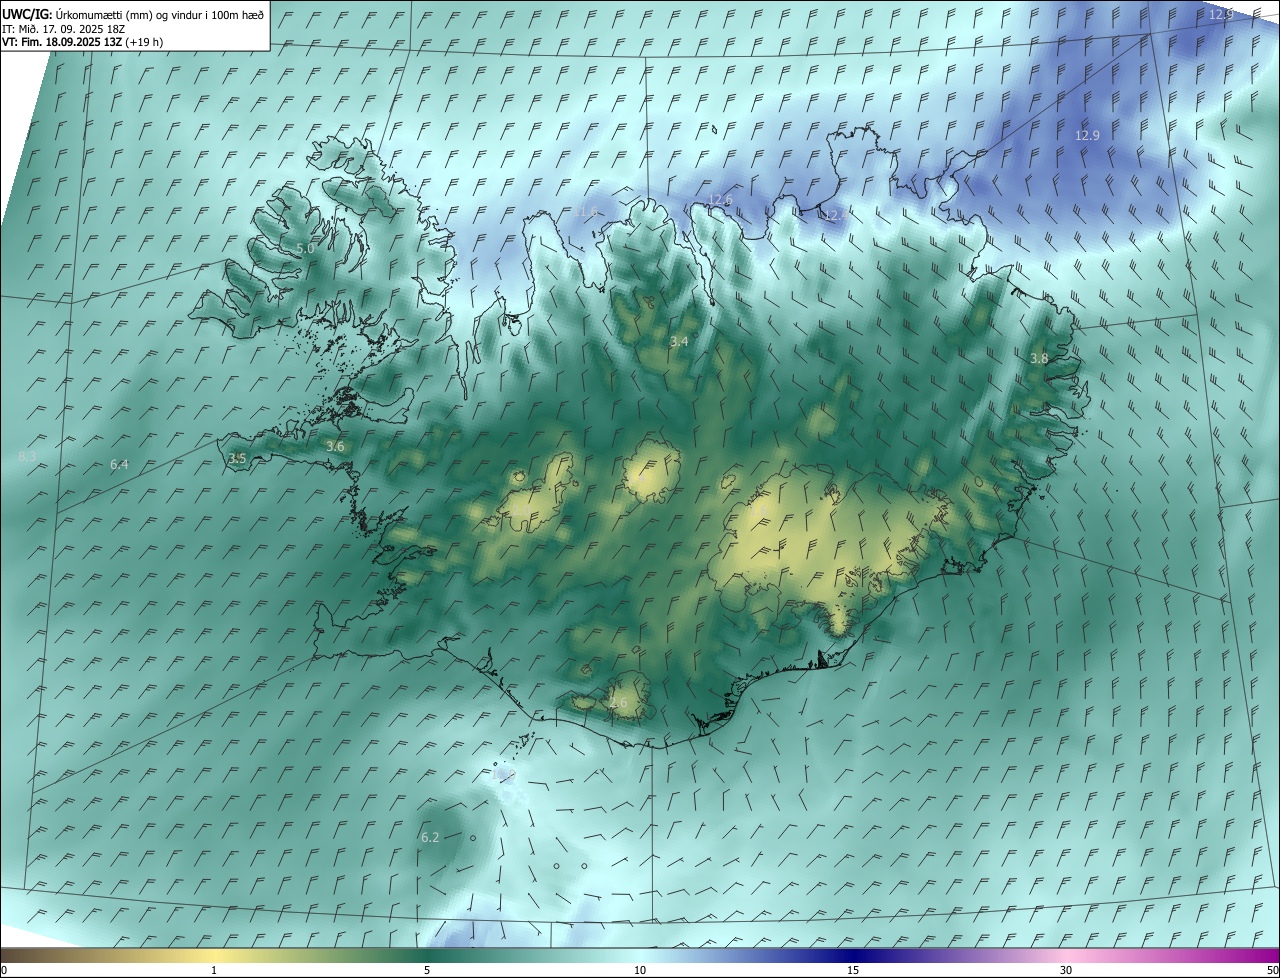Click the 0 tick on the colour scale
Image resolution: width=1280 pixels, height=978 pixels.
4,970
